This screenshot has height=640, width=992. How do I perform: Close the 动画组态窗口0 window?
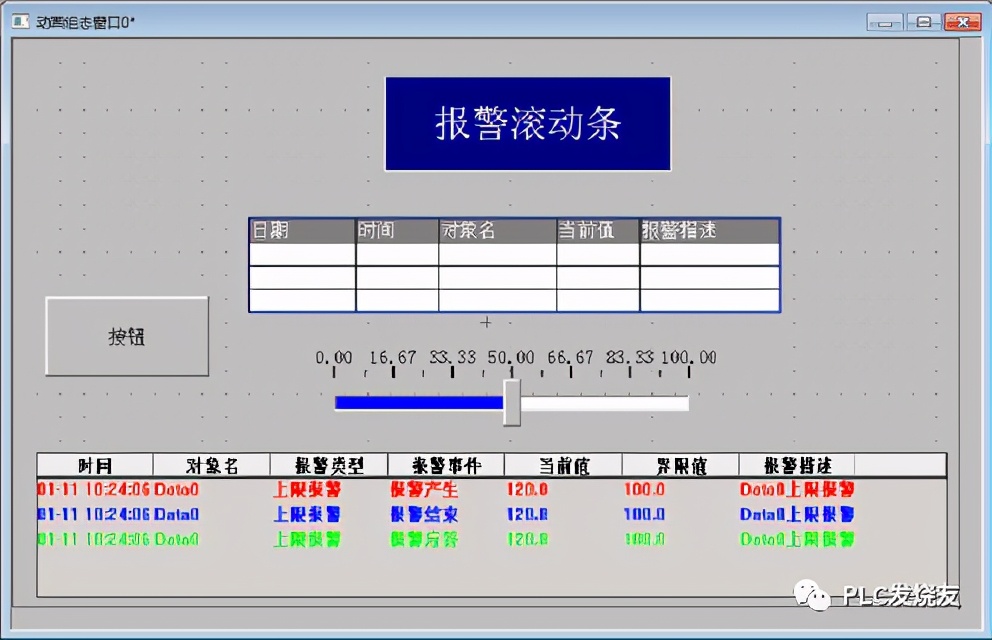(962, 23)
